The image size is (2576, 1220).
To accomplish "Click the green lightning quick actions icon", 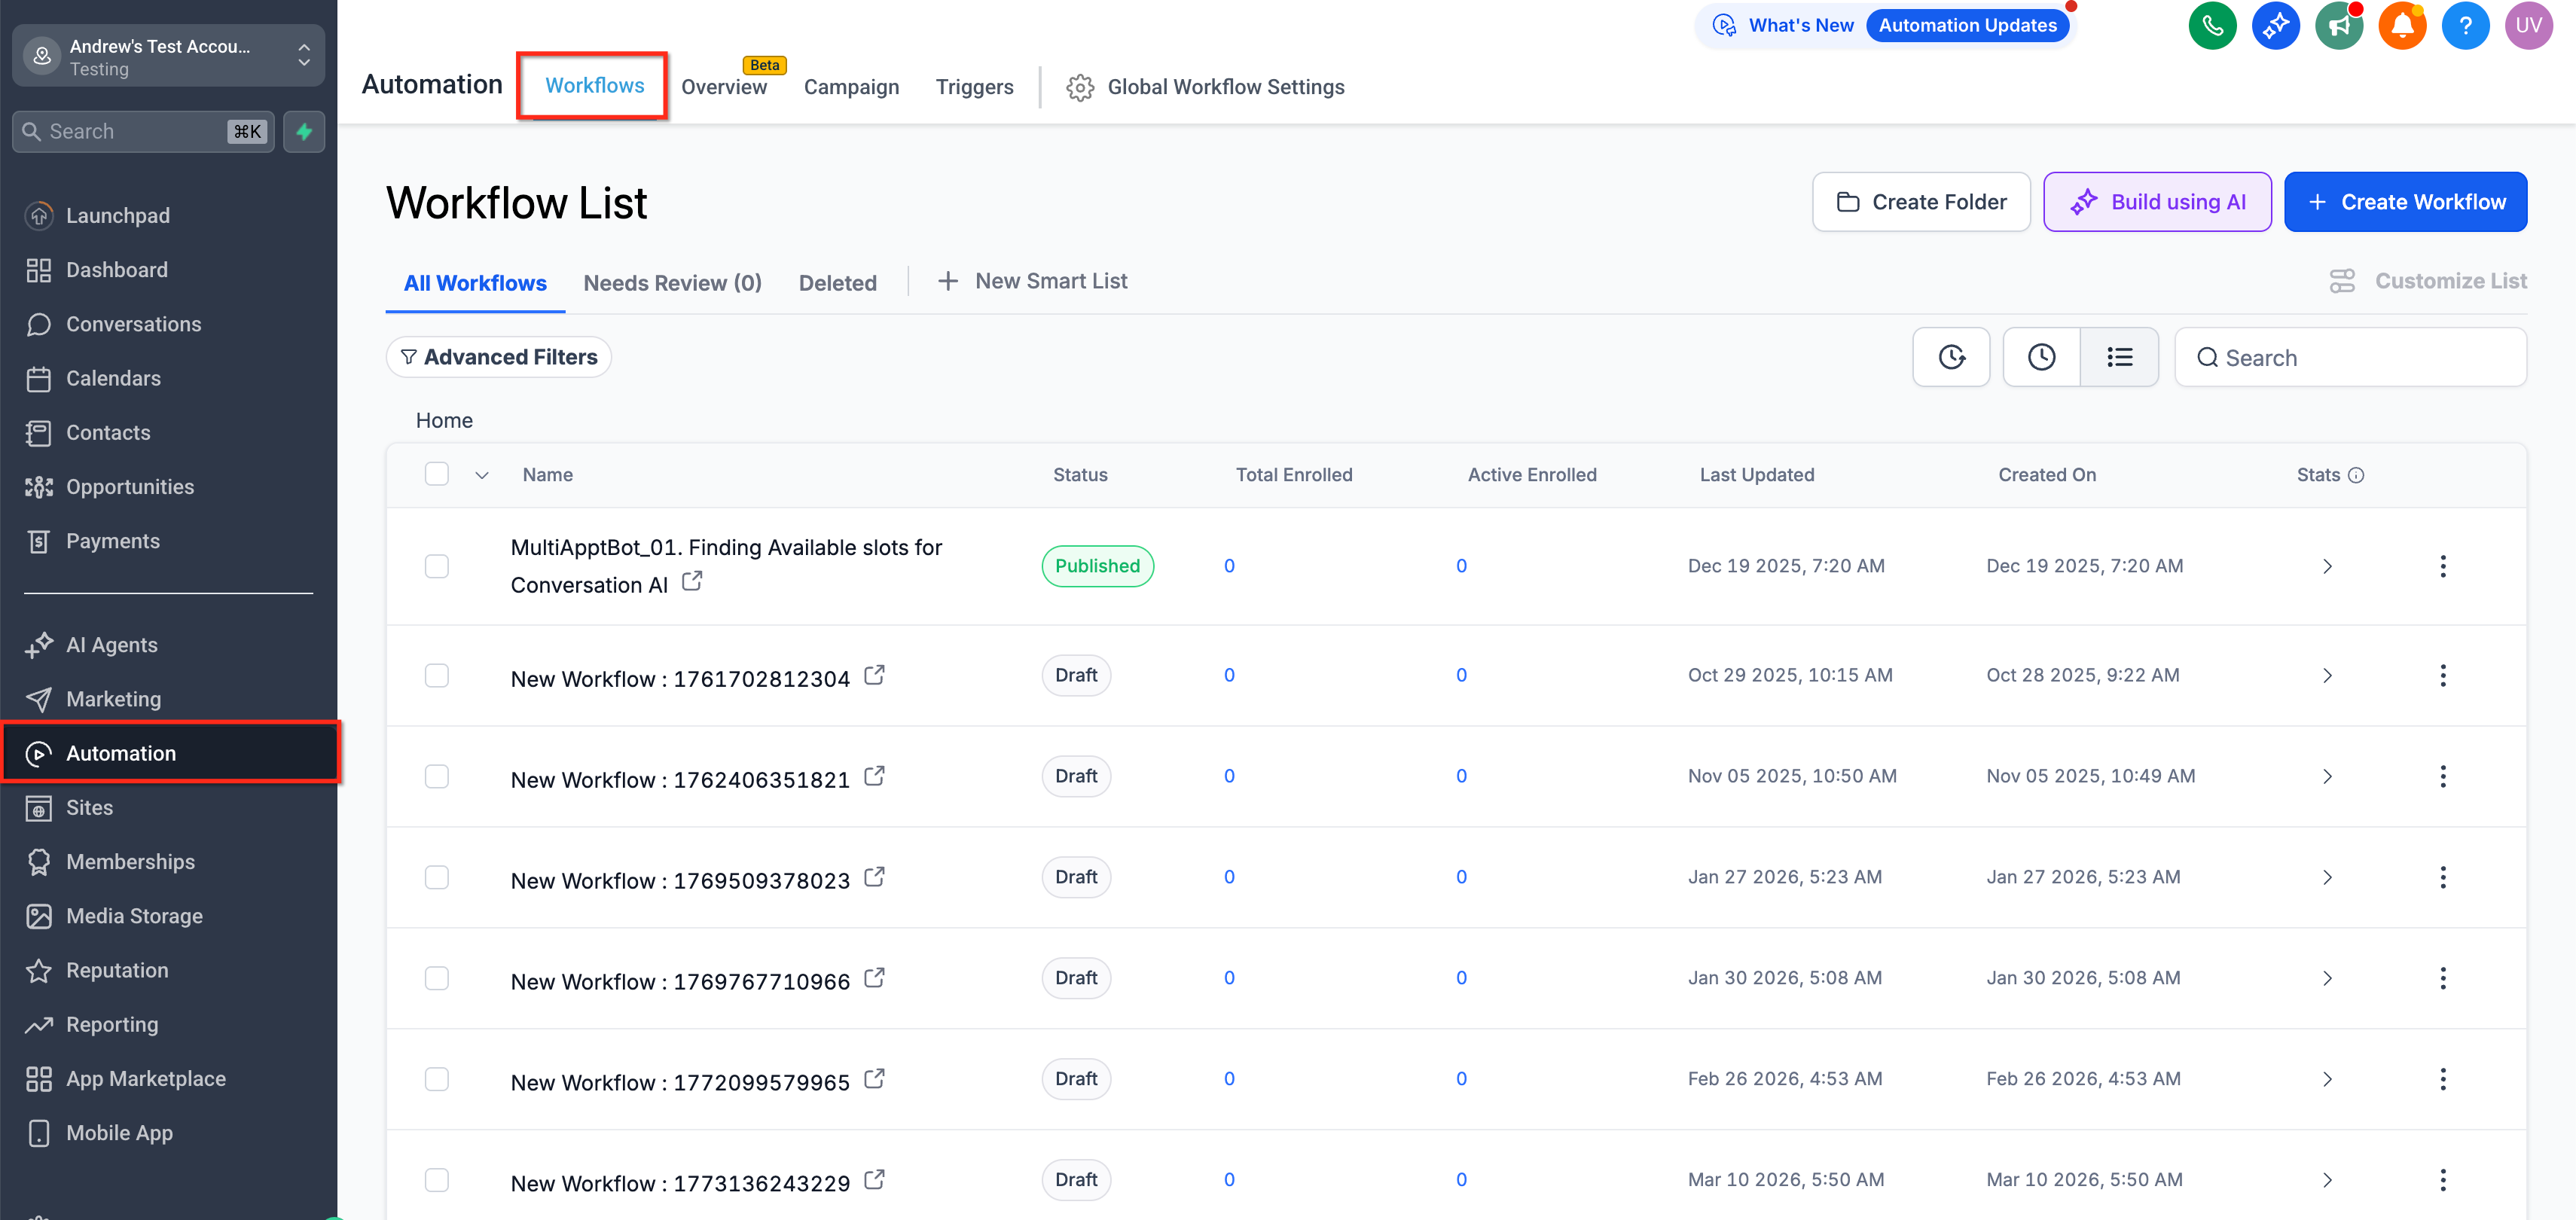I will click(304, 132).
